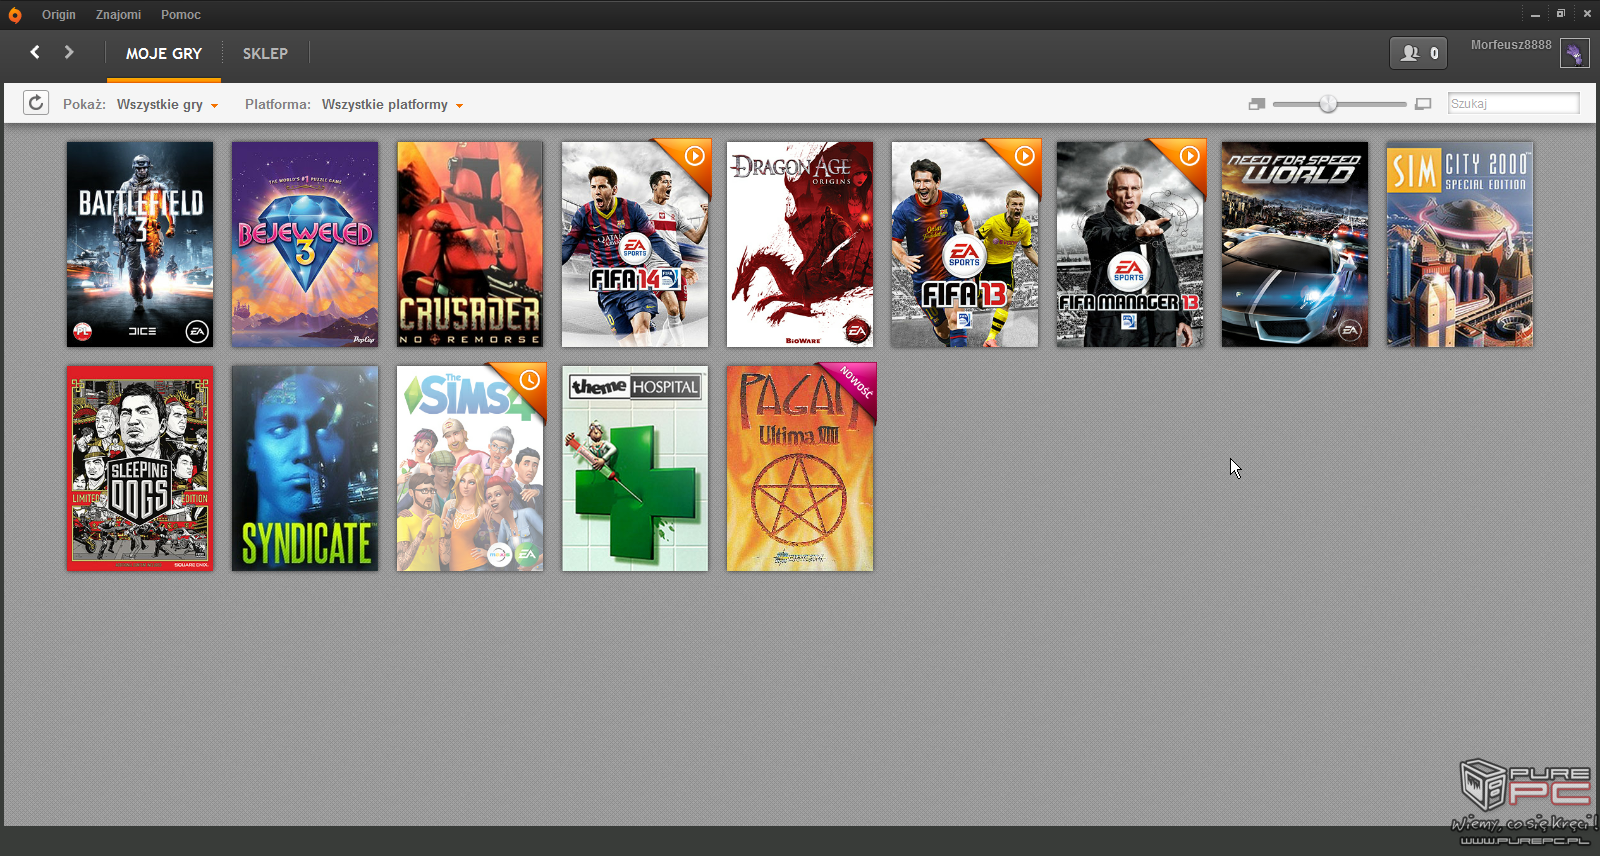Click the large tiles size icon

click(x=1424, y=104)
